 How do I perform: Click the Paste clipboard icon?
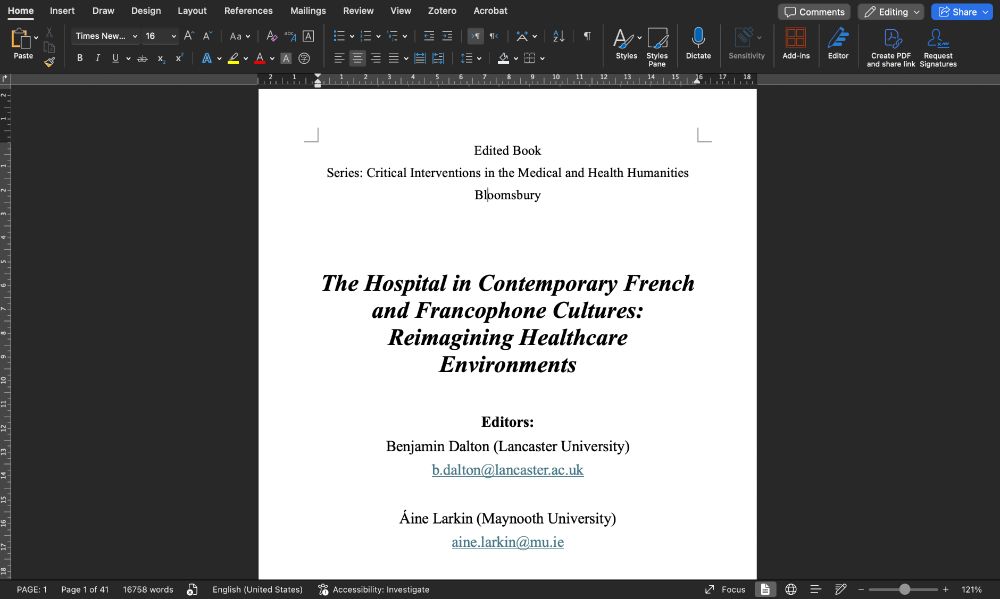[20, 40]
